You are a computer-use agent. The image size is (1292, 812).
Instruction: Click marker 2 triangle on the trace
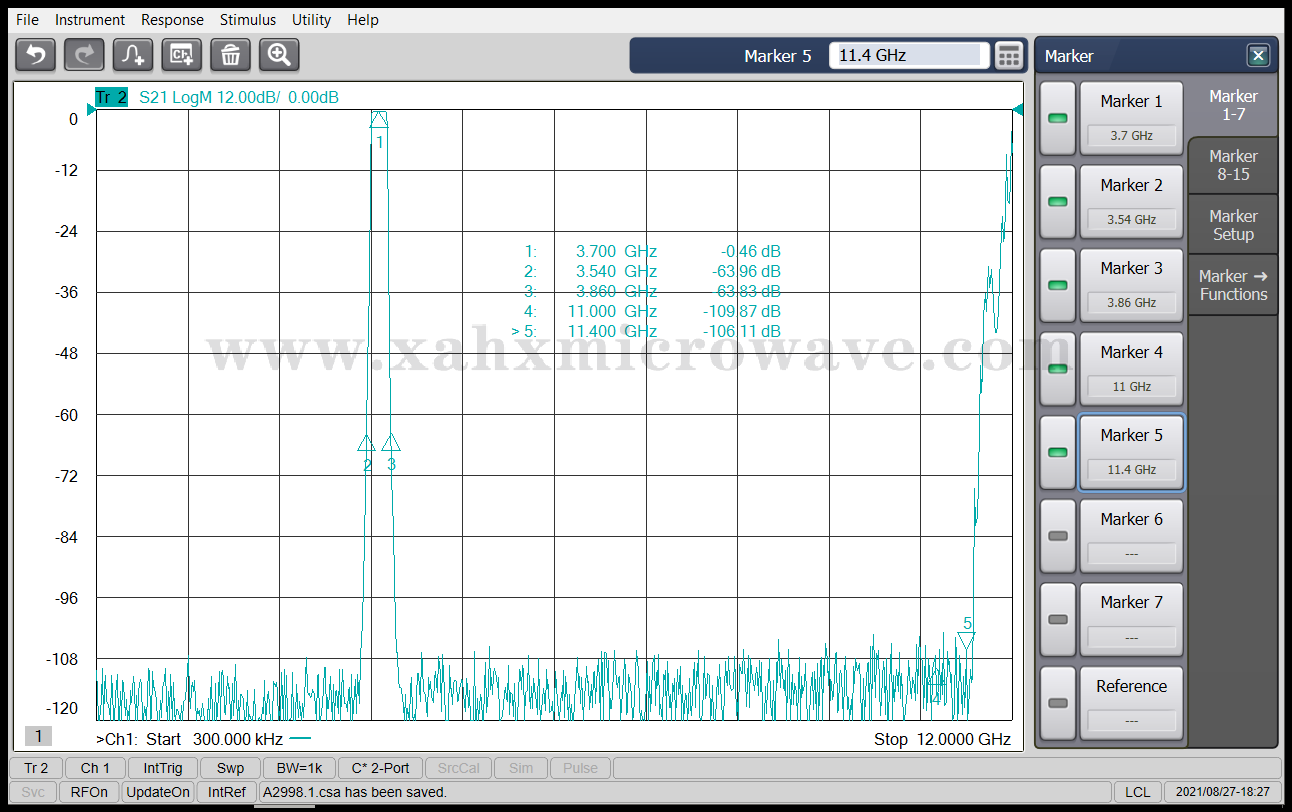(x=366, y=443)
